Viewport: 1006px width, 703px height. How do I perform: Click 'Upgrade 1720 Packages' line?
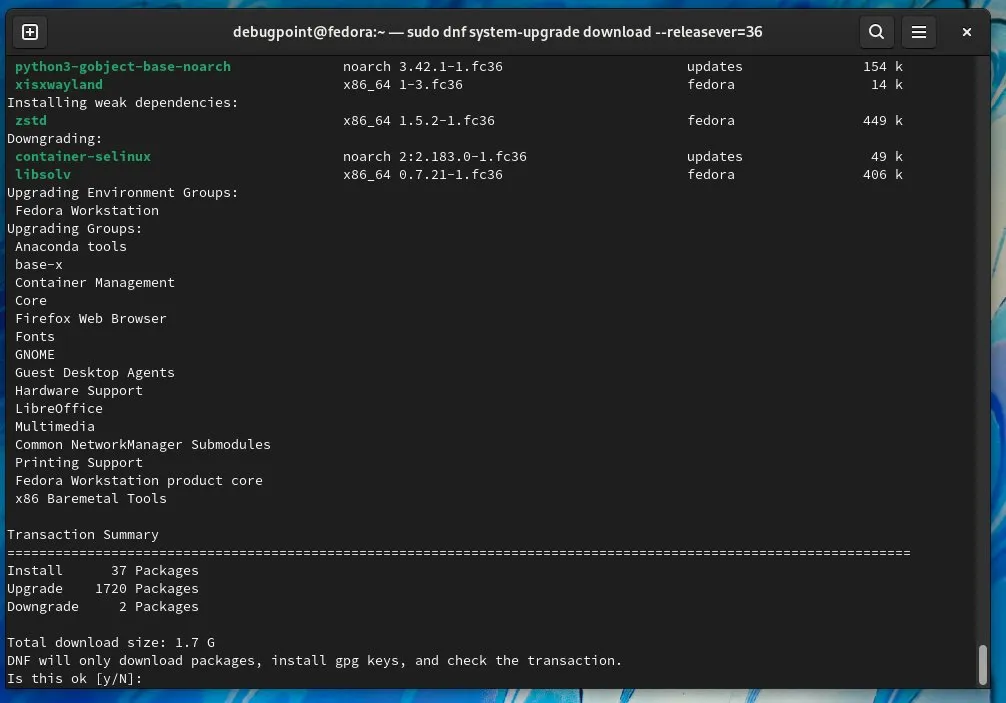click(103, 588)
